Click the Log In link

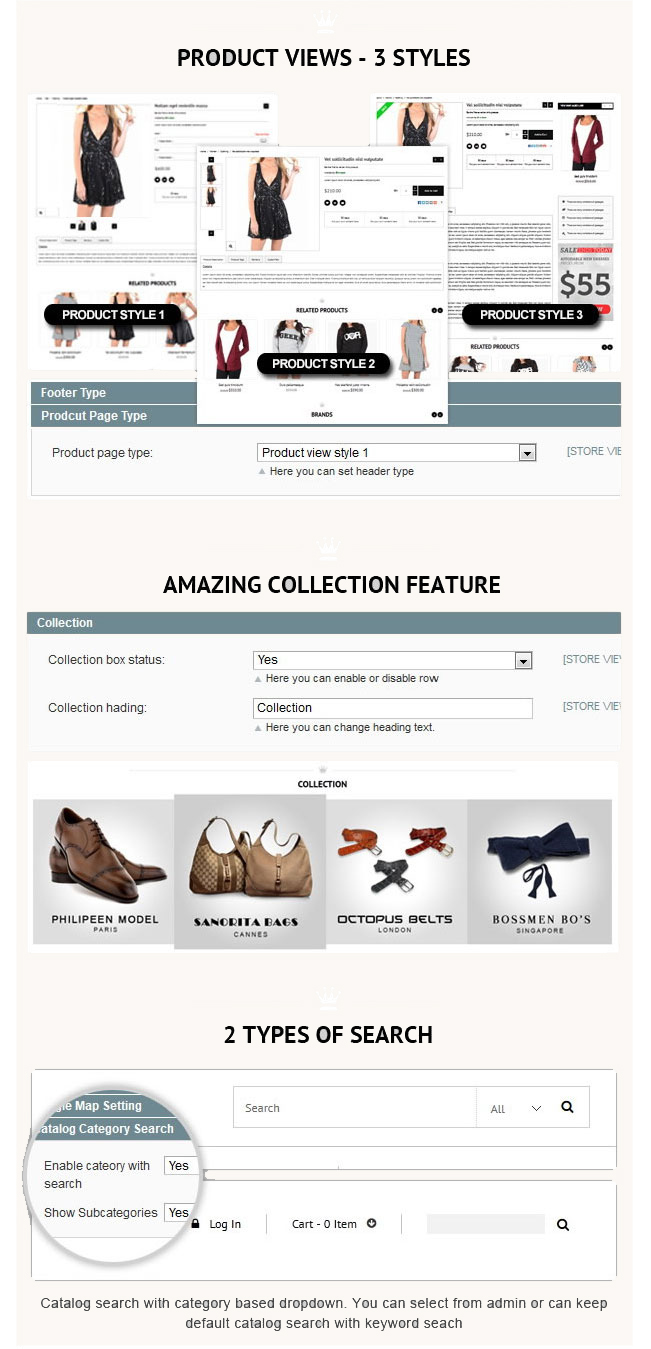(225, 1224)
